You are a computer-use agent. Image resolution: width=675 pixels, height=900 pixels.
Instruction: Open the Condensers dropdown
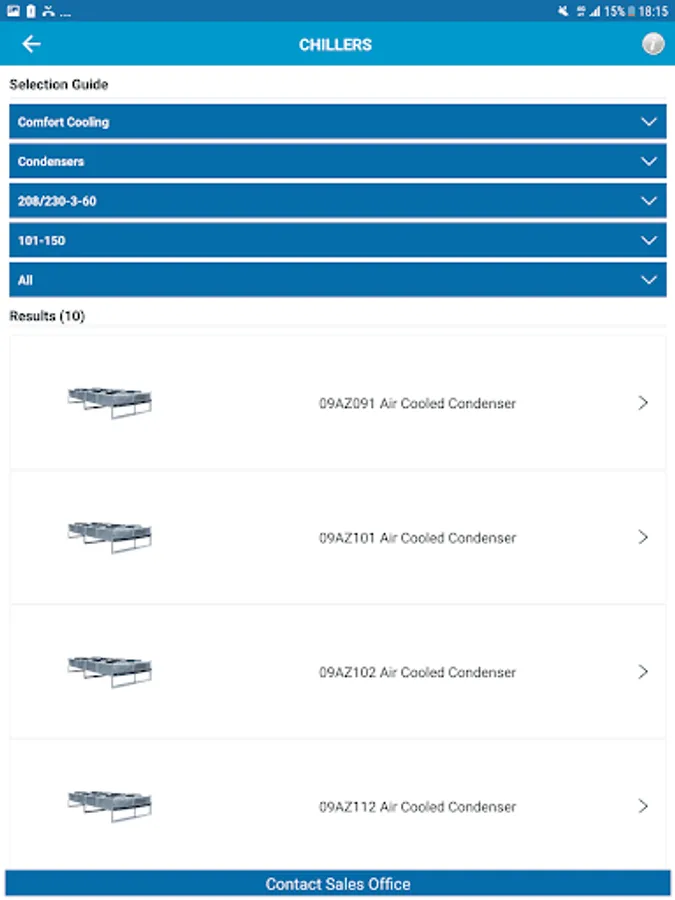click(338, 161)
